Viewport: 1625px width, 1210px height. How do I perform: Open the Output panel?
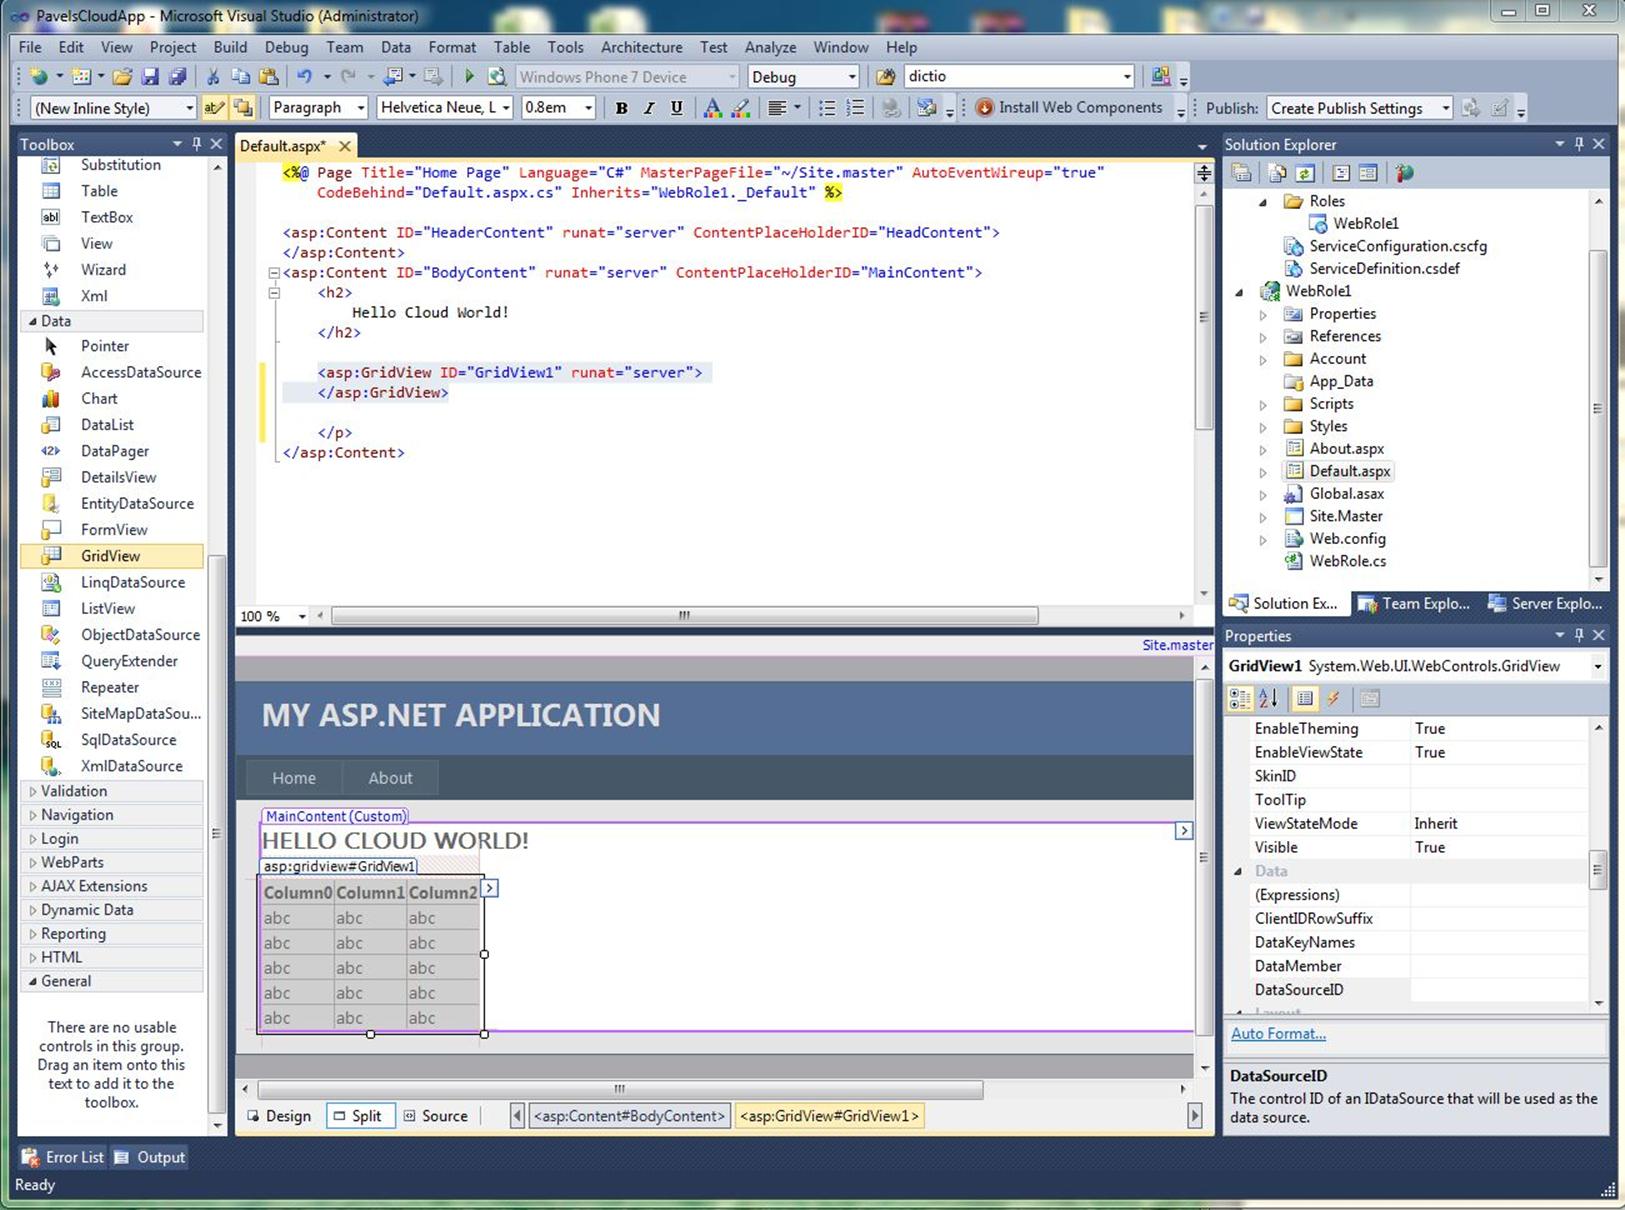tap(150, 1157)
